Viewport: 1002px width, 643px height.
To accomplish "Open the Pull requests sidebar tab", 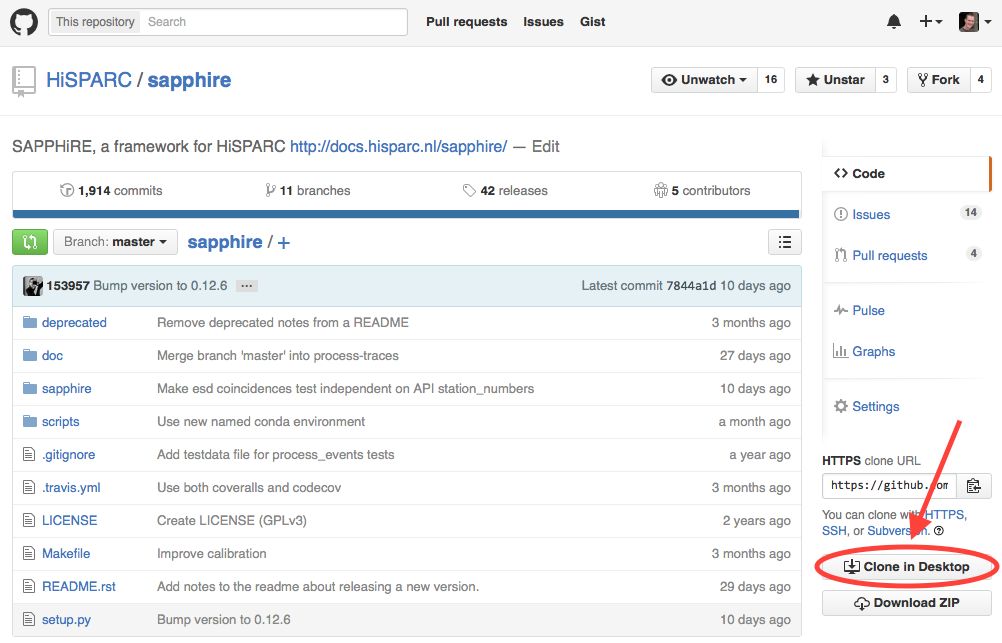I will click(x=906, y=256).
